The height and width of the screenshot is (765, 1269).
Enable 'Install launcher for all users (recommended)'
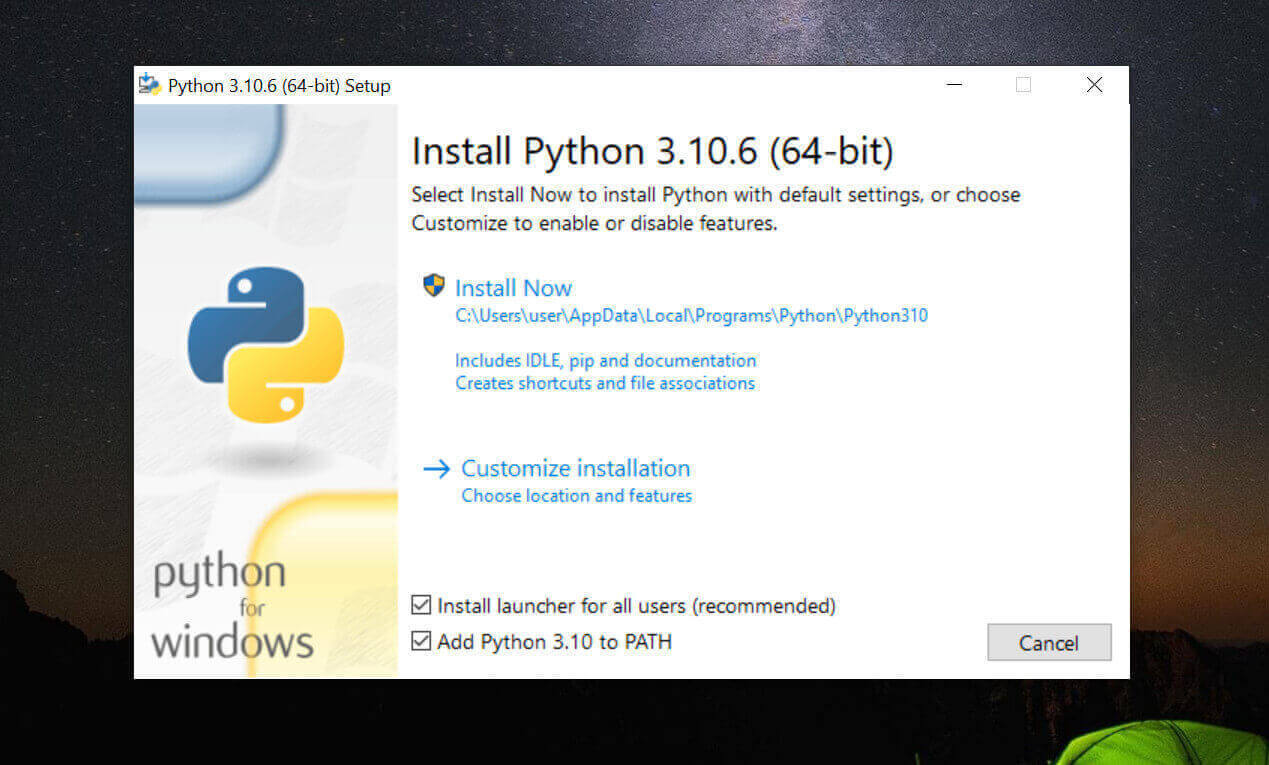pos(421,605)
